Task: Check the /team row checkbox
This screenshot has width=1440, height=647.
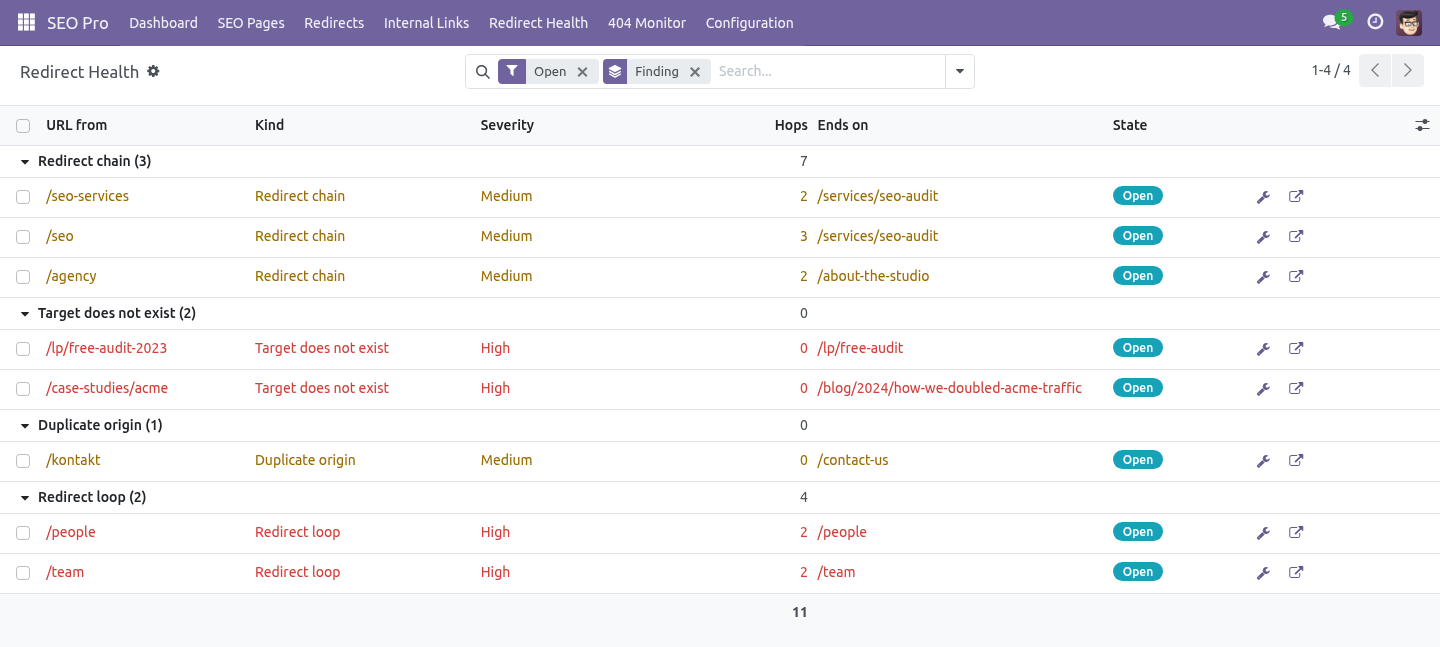Action: pos(23,573)
